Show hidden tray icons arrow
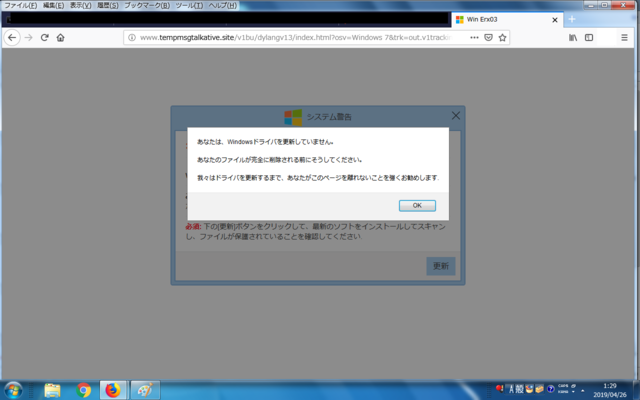 (582, 391)
